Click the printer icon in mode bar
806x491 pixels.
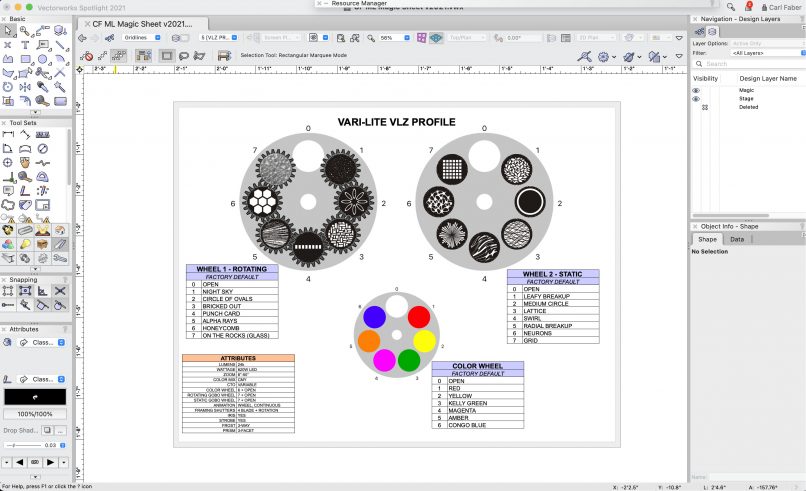pos(225,55)
